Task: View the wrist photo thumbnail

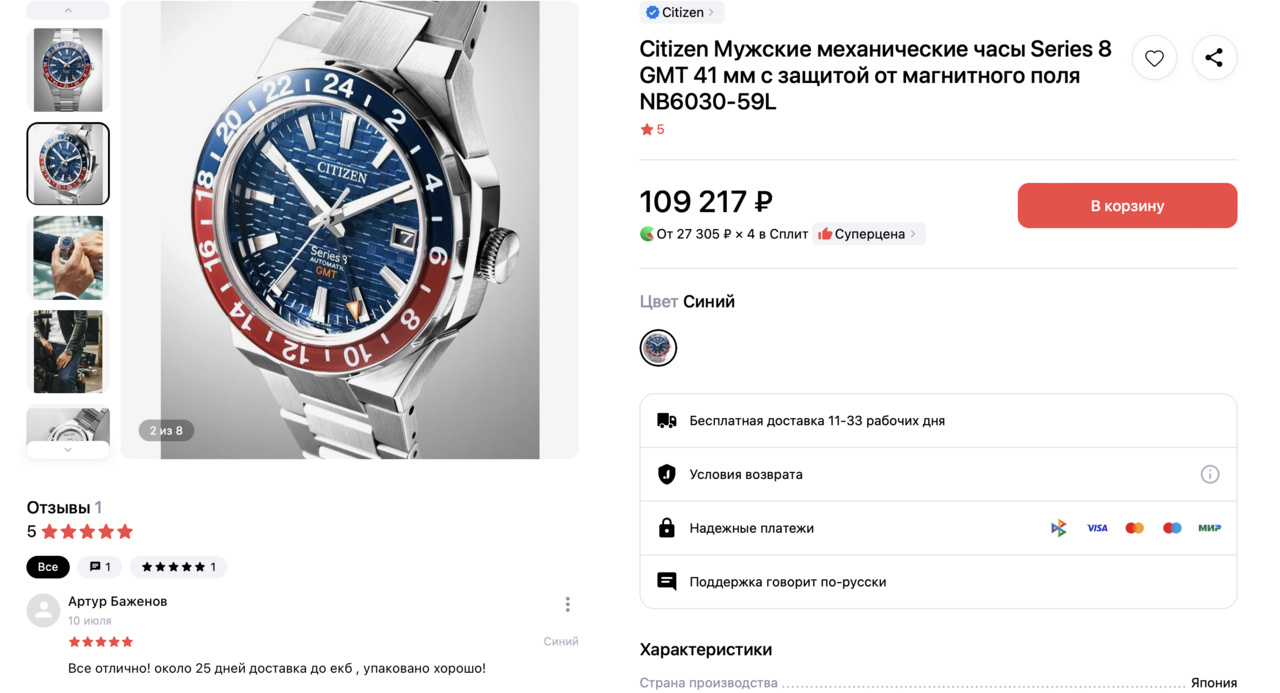Action: coord(68,258)
